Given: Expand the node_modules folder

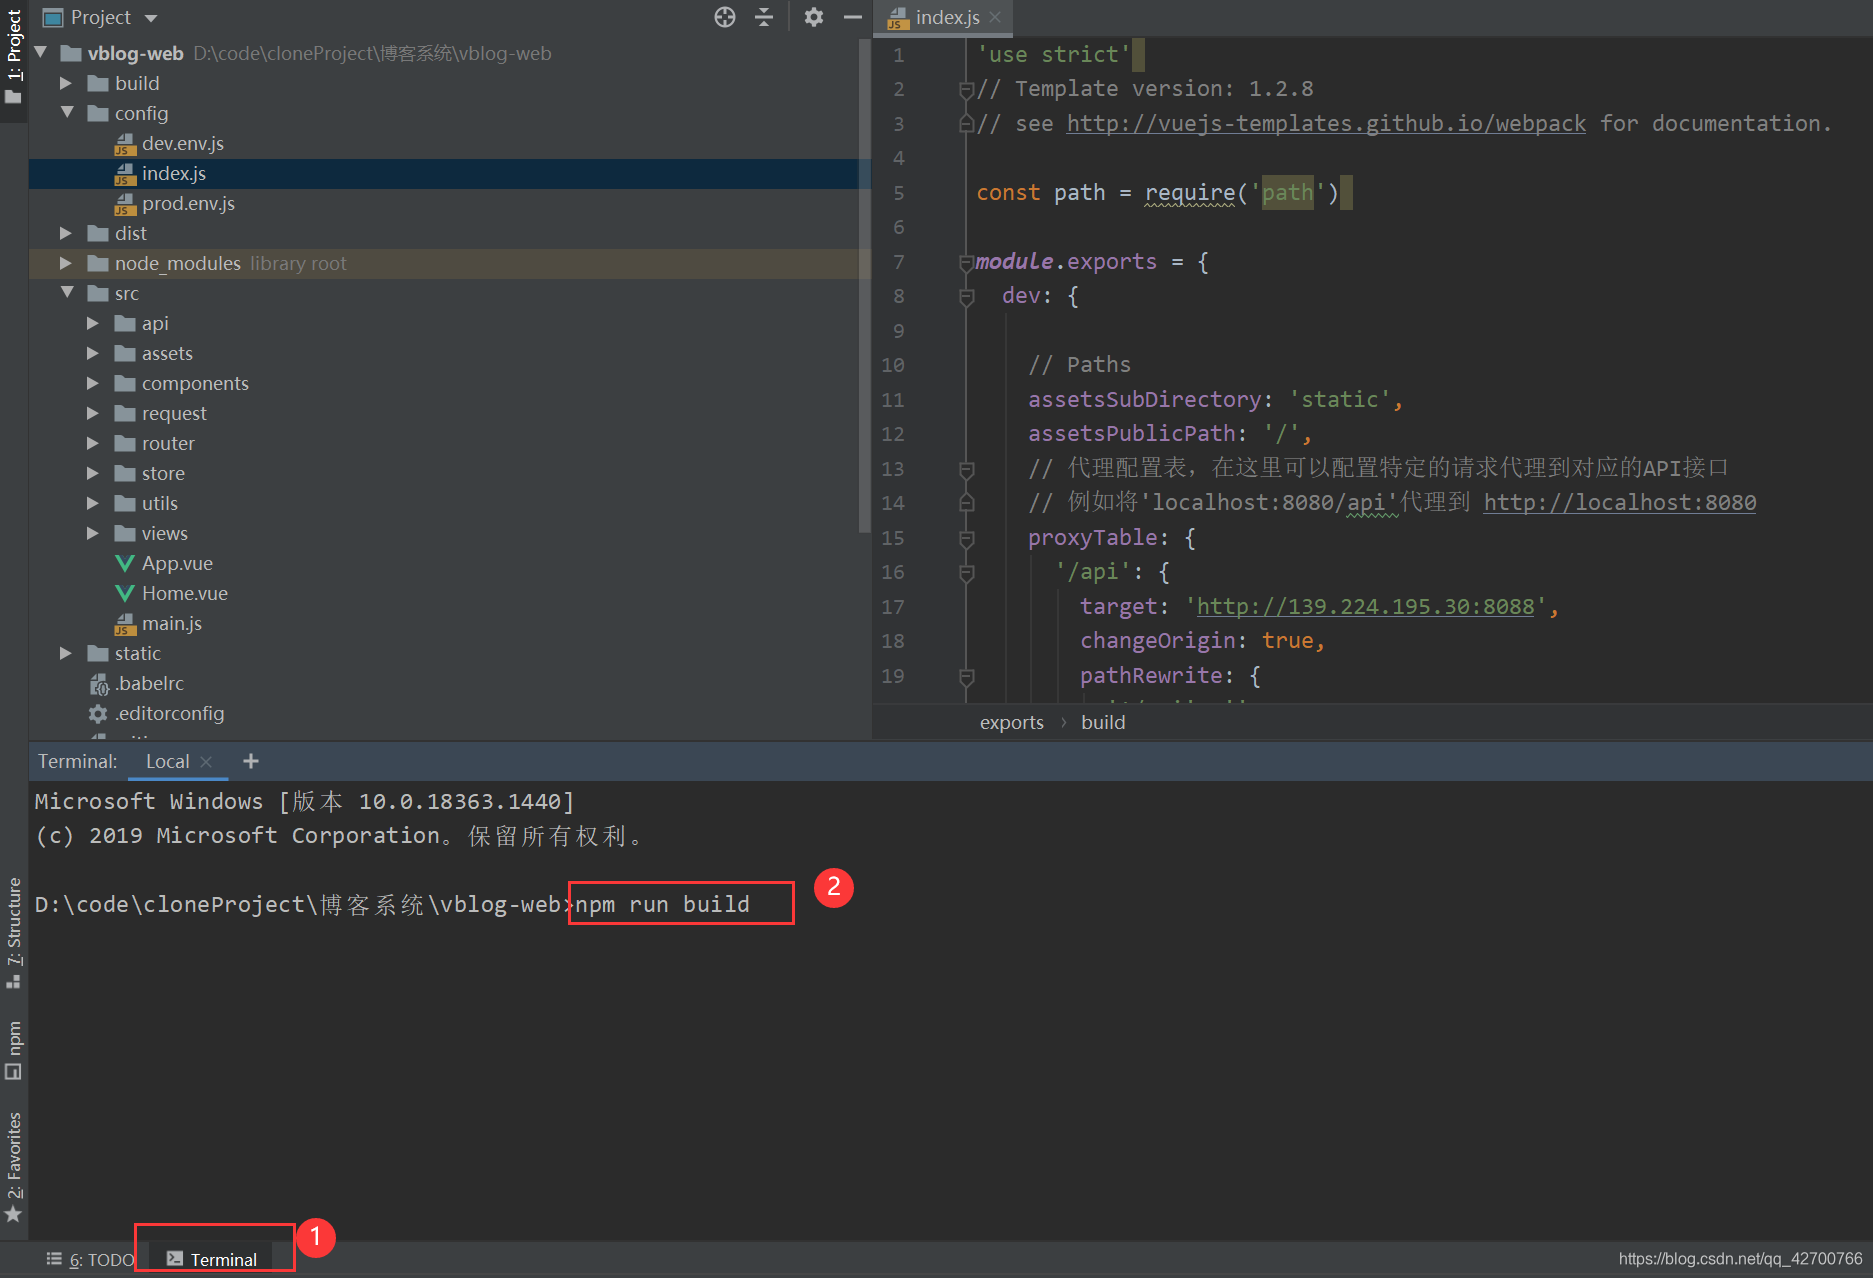Looking at the screenshot, I should tap(66, 263).
